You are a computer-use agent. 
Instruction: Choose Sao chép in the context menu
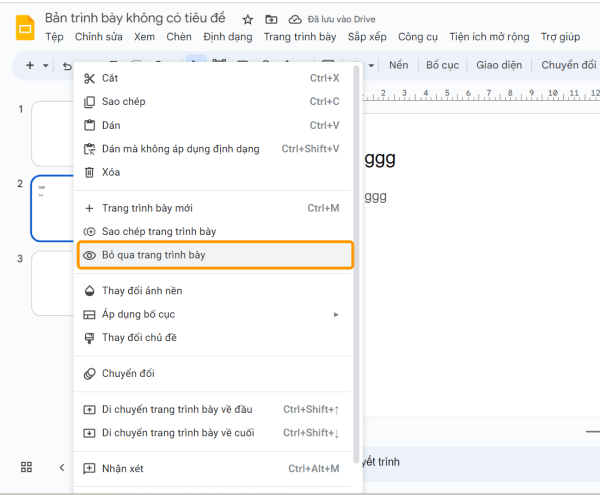pos(212,101)
